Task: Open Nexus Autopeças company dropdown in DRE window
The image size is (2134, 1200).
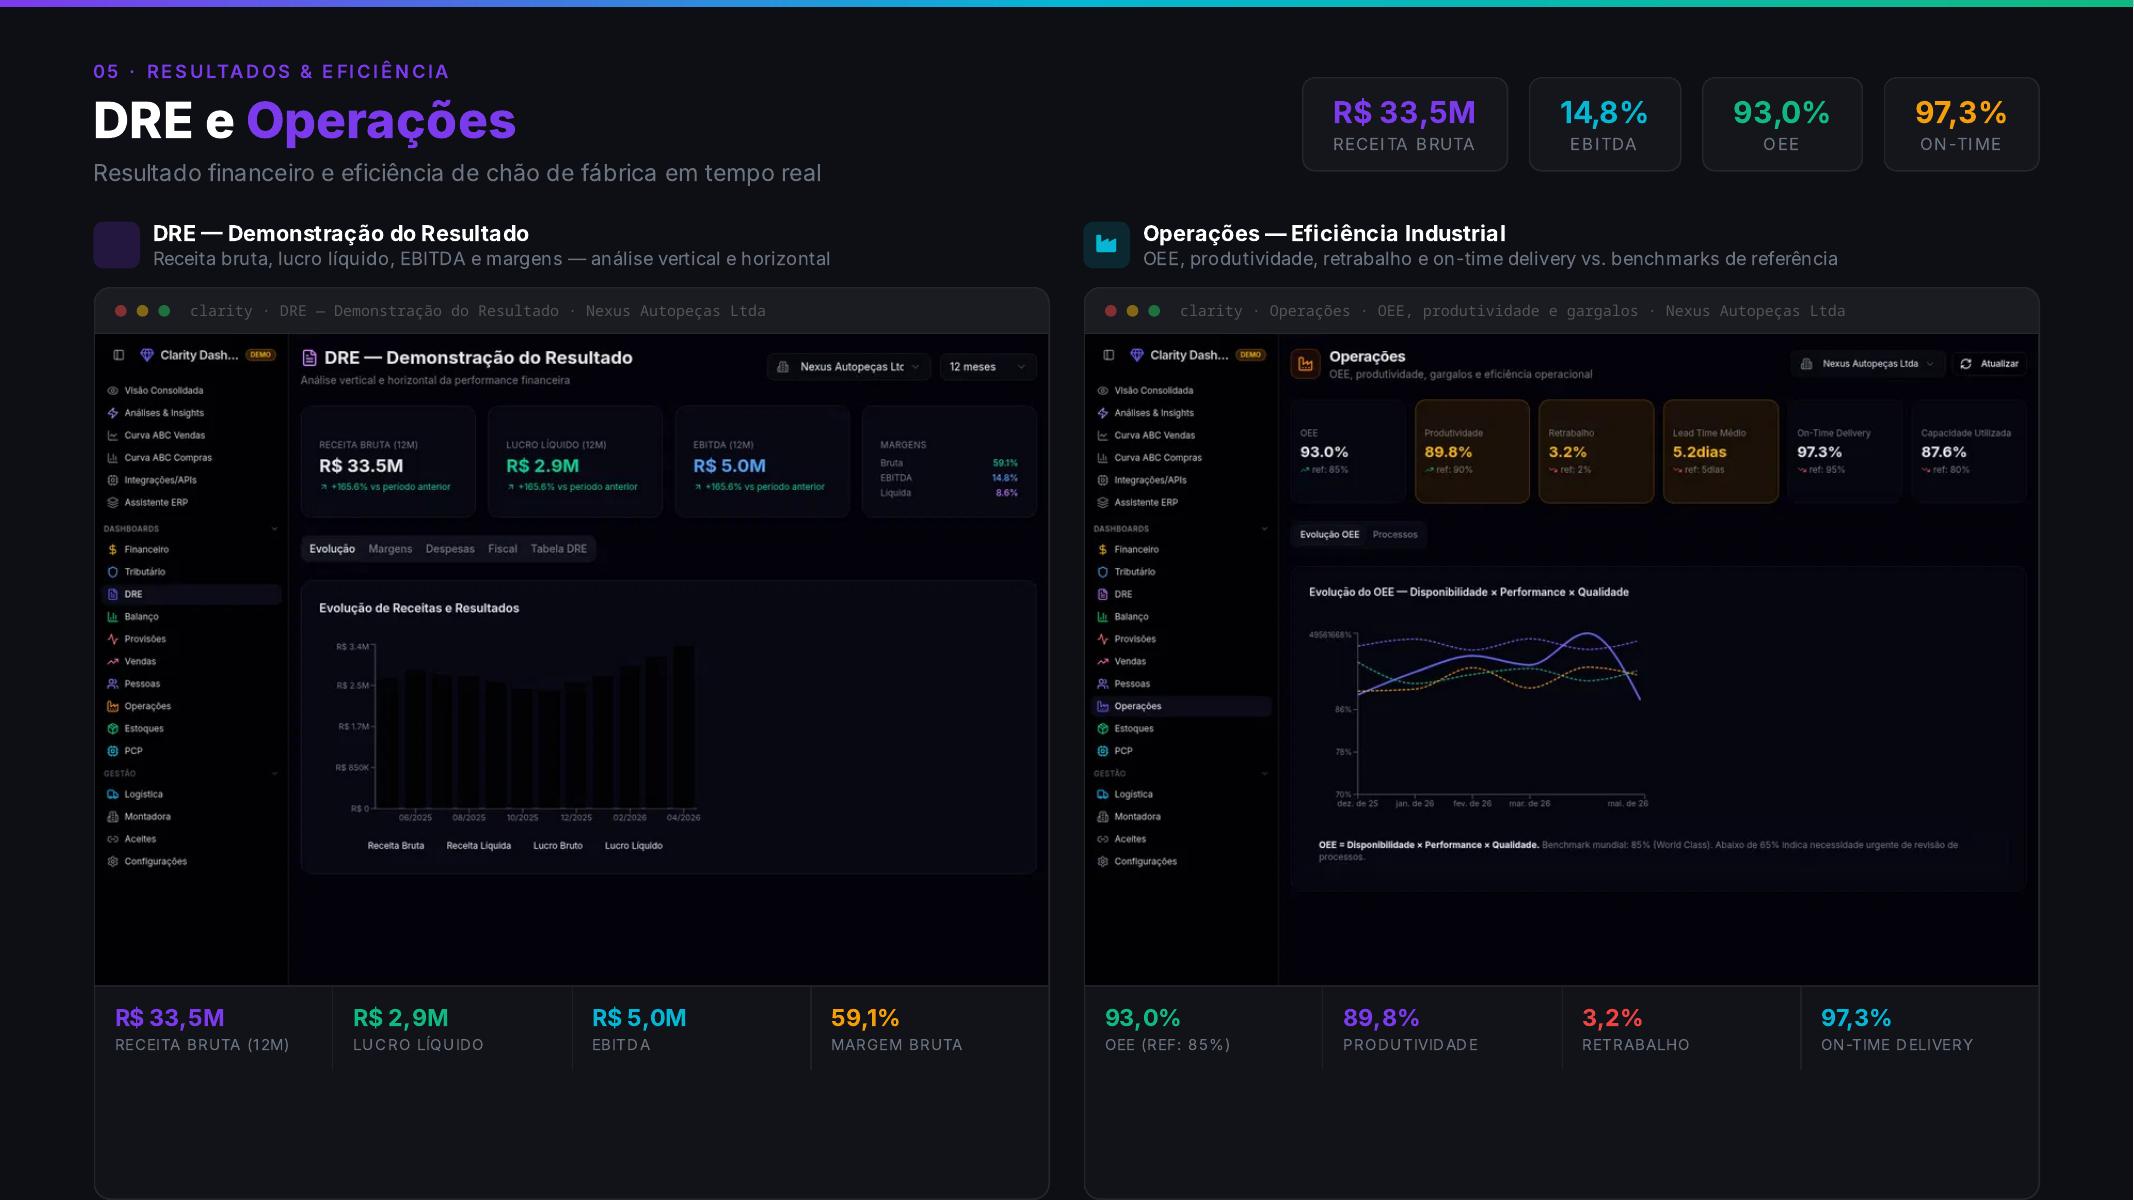Action: 849,367
